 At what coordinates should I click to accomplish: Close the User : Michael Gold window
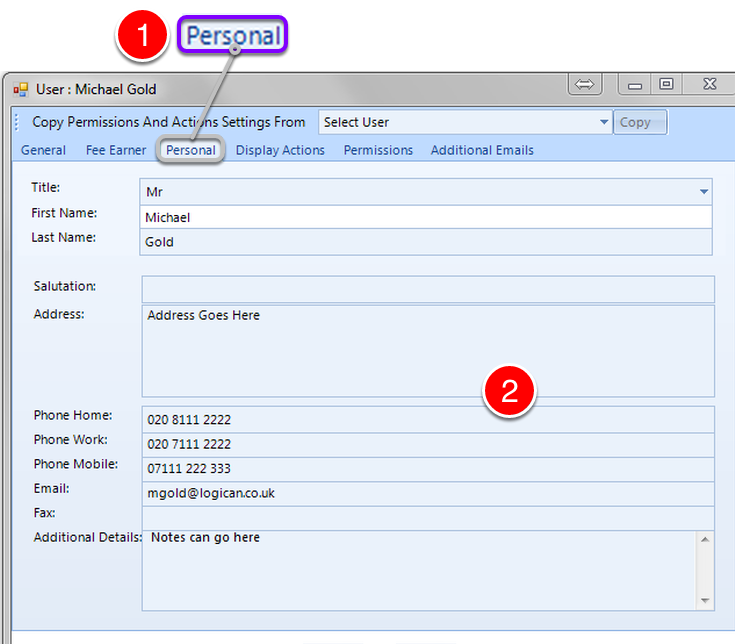point(710,84)
